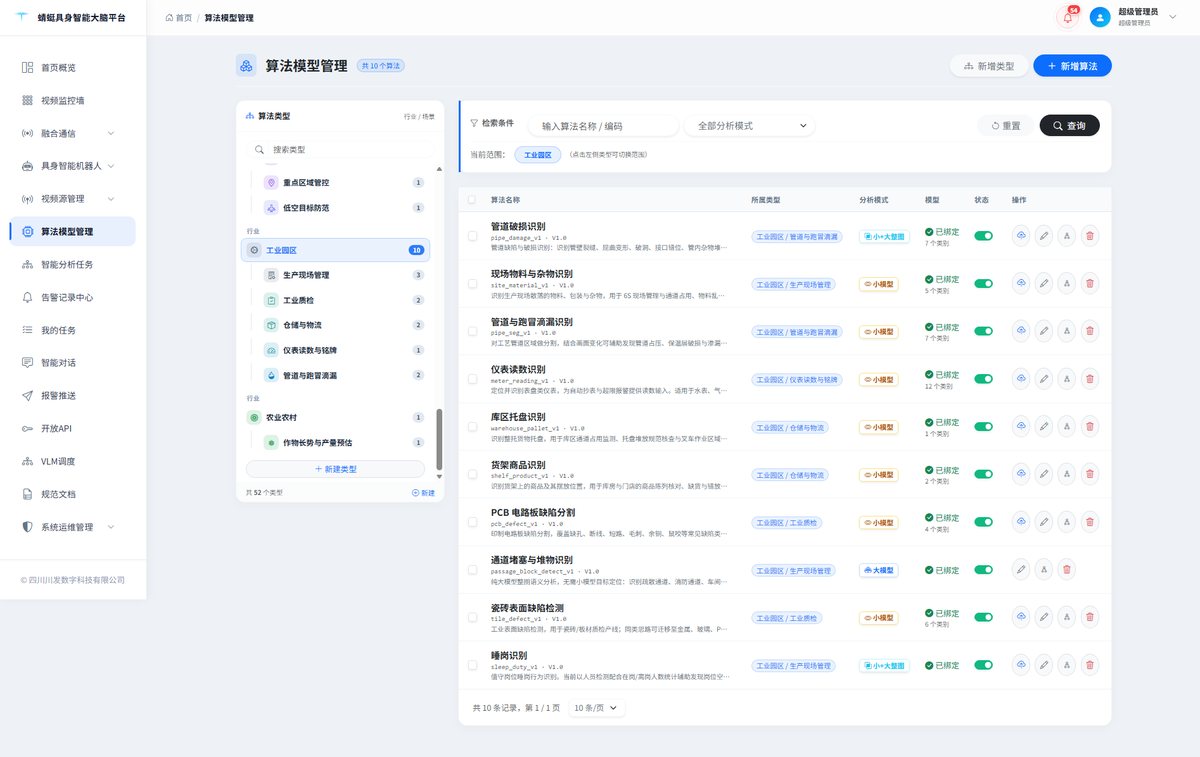Toggle the status switch for 仪表读数识别
Image resolution: width=1200 pixels, height=757 pixels.
coord(983,379)
